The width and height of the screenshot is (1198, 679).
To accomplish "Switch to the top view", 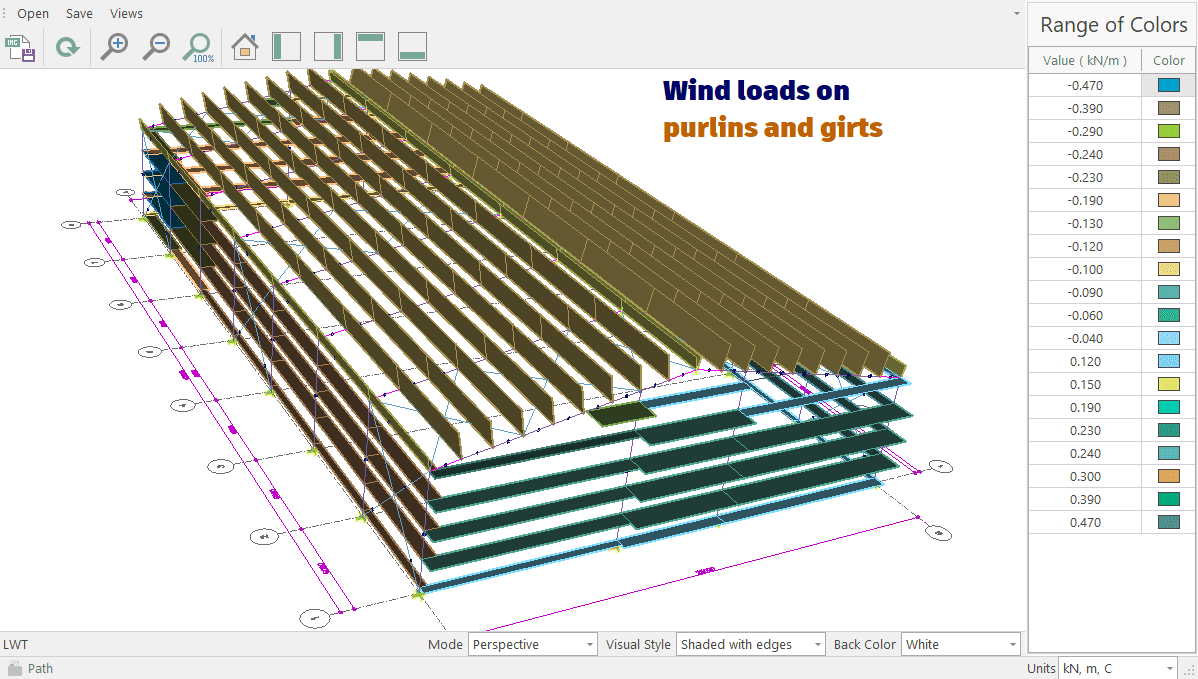I will point(371,47).
